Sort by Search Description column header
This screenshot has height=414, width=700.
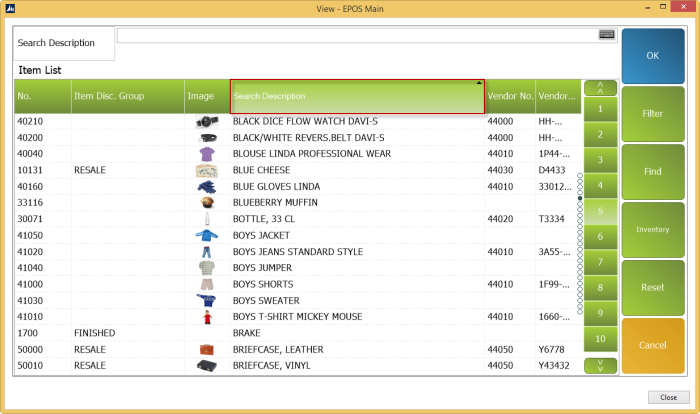tap(357, 97)
